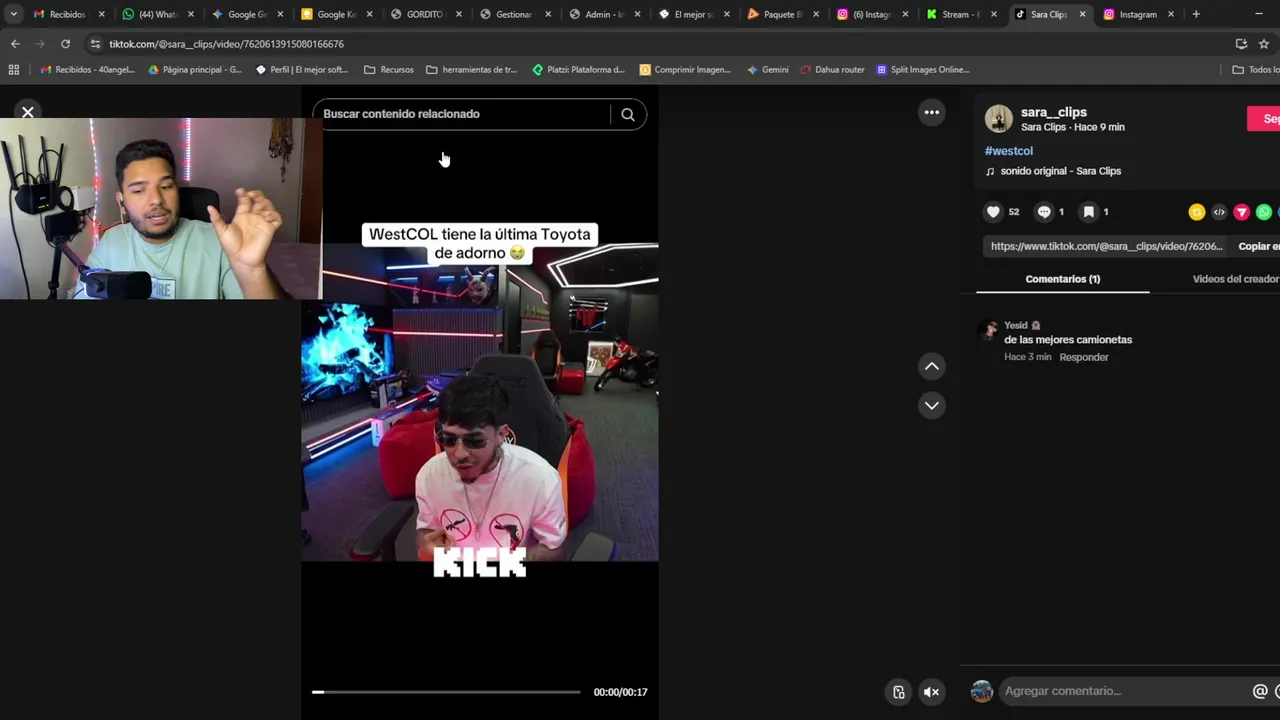Open the Comentarios (1) tab

1062,279
